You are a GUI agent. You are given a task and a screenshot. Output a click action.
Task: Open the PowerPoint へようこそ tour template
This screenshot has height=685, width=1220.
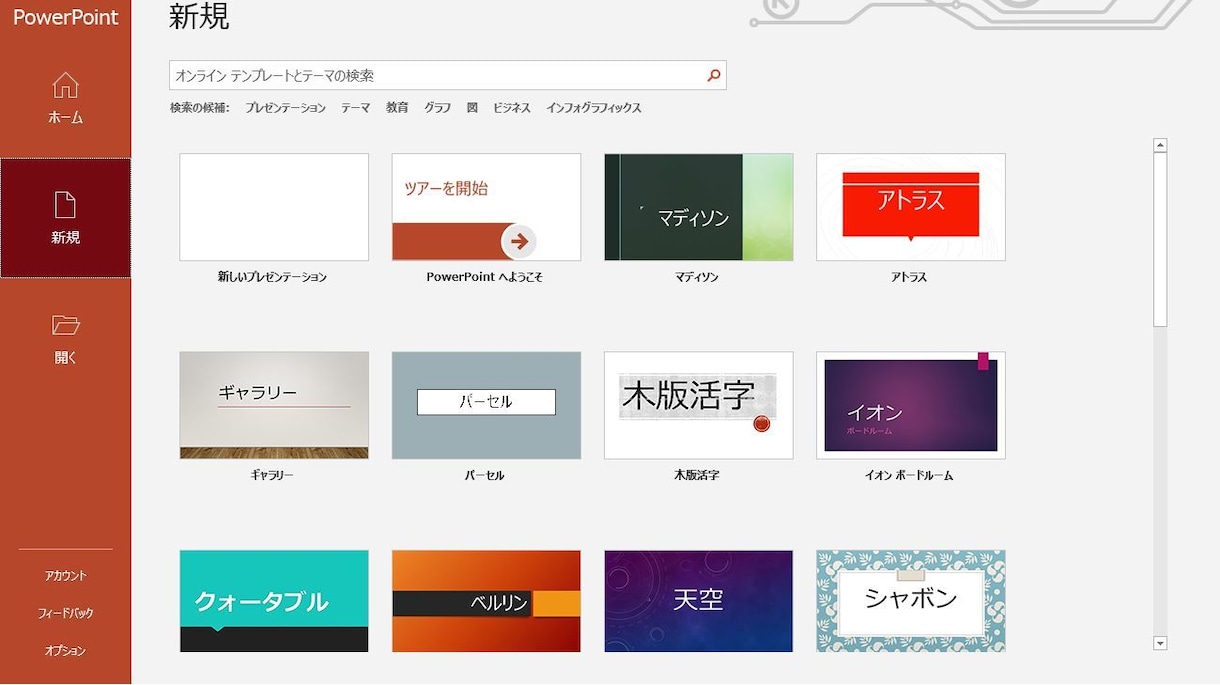486,207
